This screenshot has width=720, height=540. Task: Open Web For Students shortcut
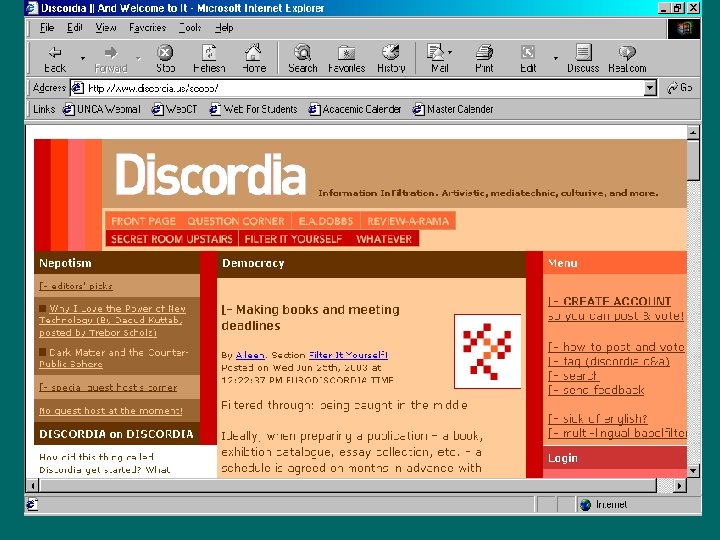(253, 109)
